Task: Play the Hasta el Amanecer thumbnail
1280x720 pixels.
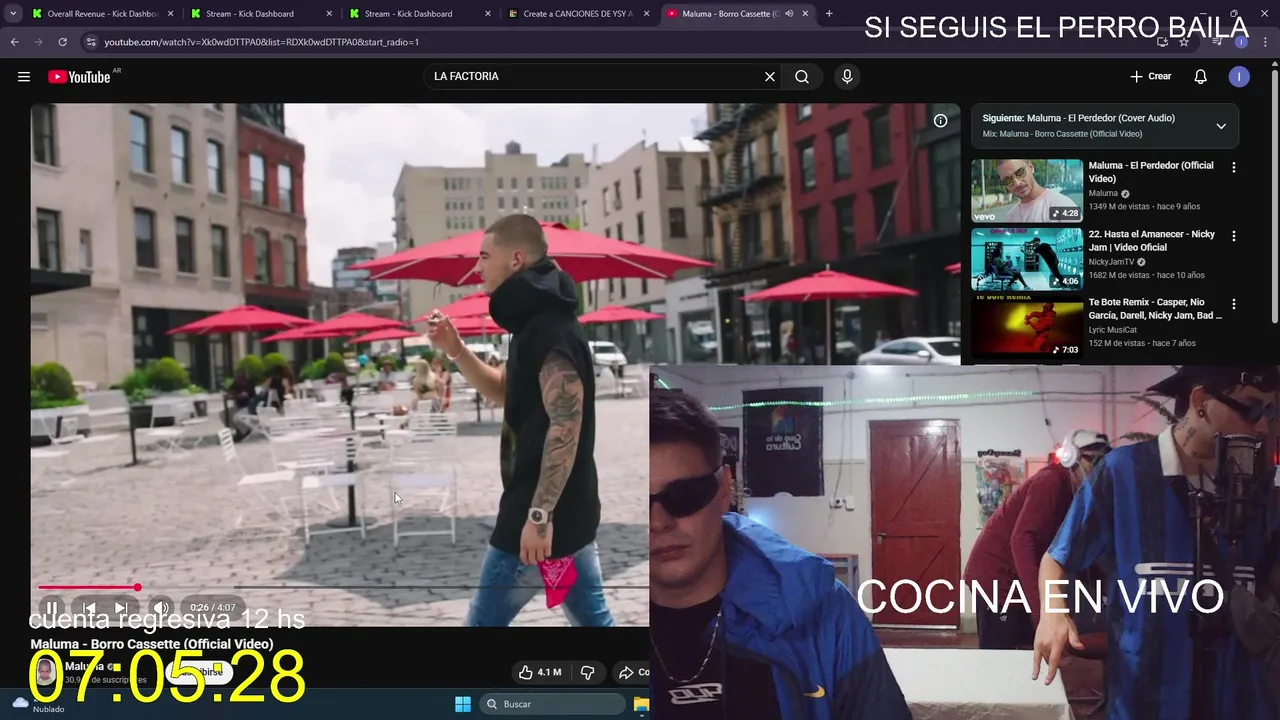Action: coord(1027,259)
